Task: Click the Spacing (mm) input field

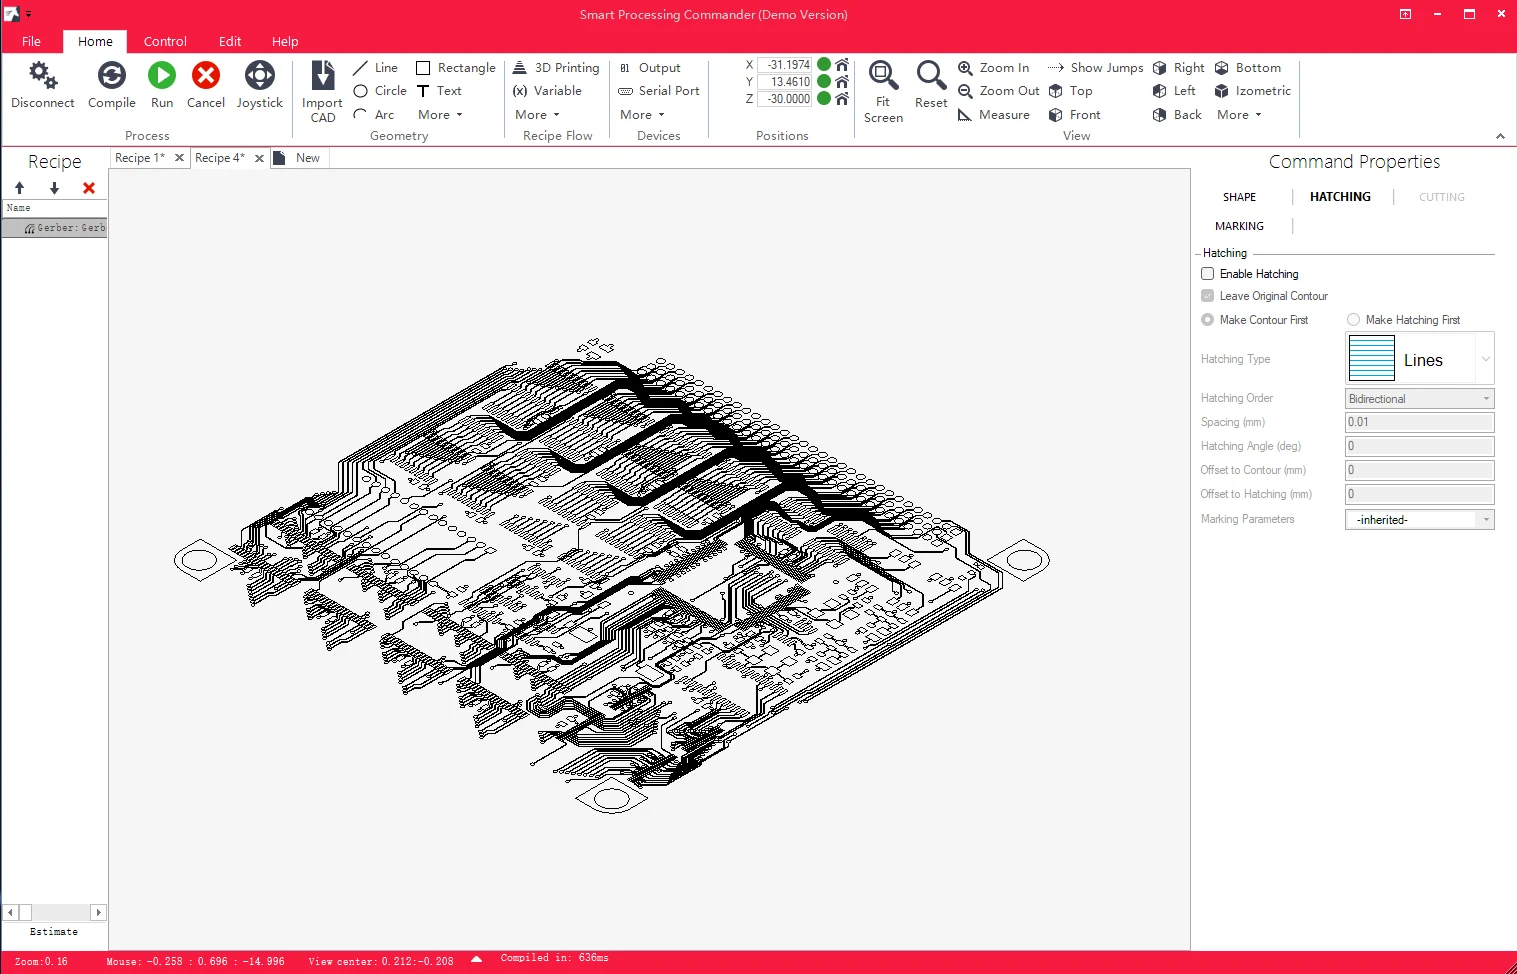Action: pyautogui.click(x=1420, y=422)
